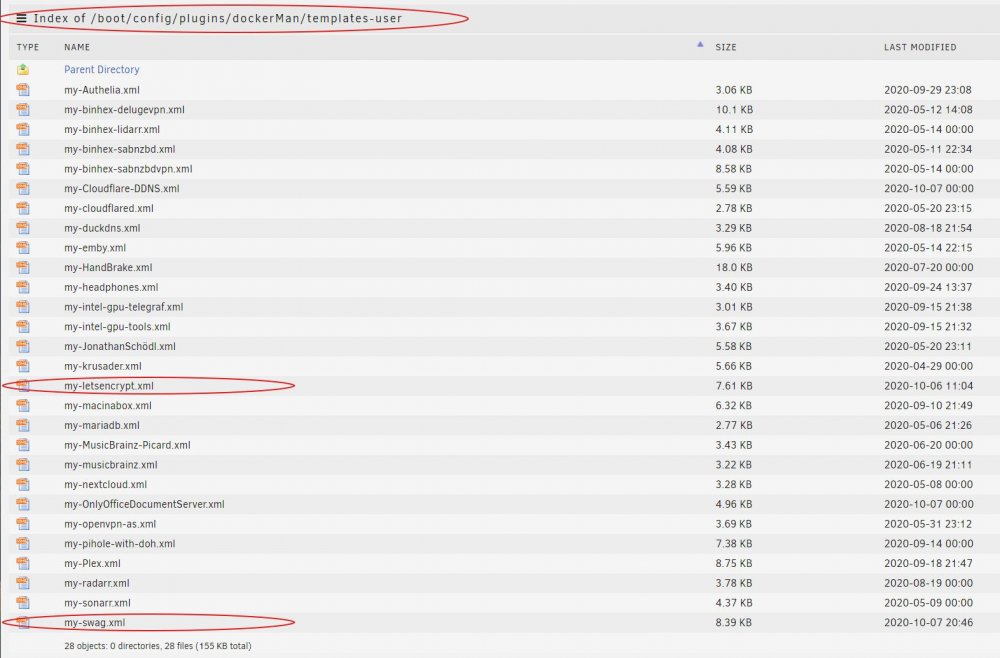This screenshot has height=658, width=1000.
Task: Open the my-nextcloud.xml file name
Action: pyautogui.click(x=105, y=485)
